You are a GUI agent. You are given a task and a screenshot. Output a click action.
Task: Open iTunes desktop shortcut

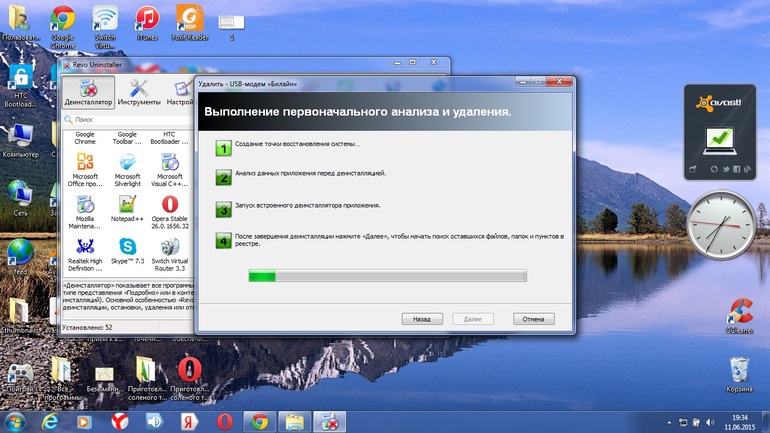147,22
